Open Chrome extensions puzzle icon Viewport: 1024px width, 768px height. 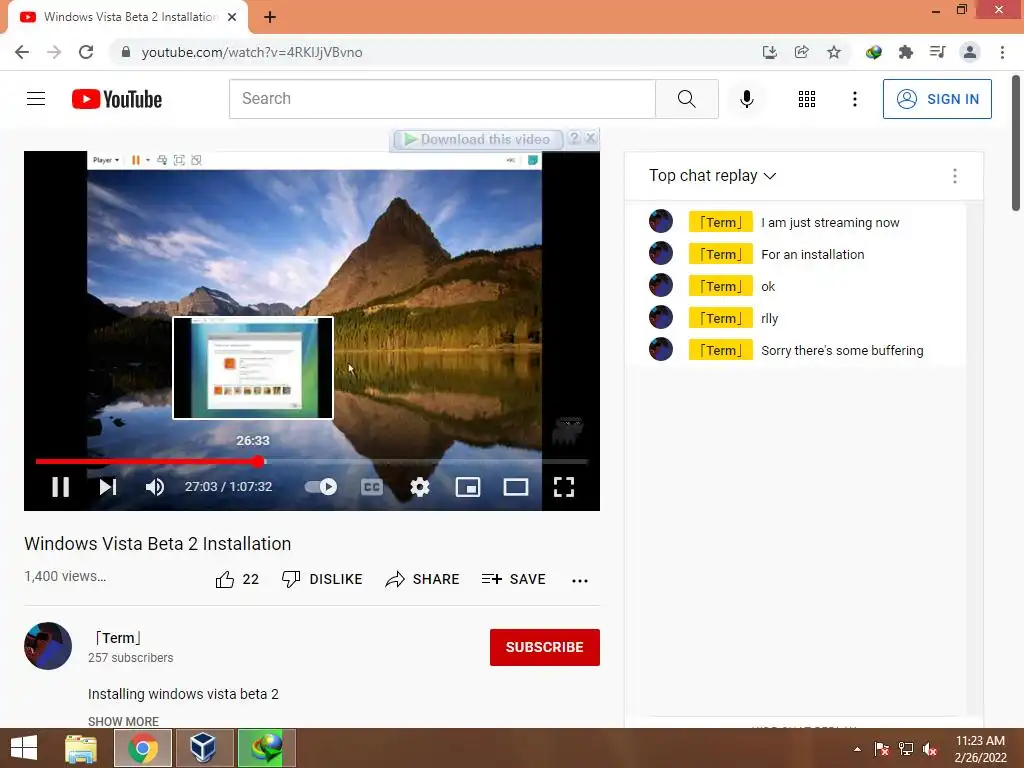[x=906, y=52]
